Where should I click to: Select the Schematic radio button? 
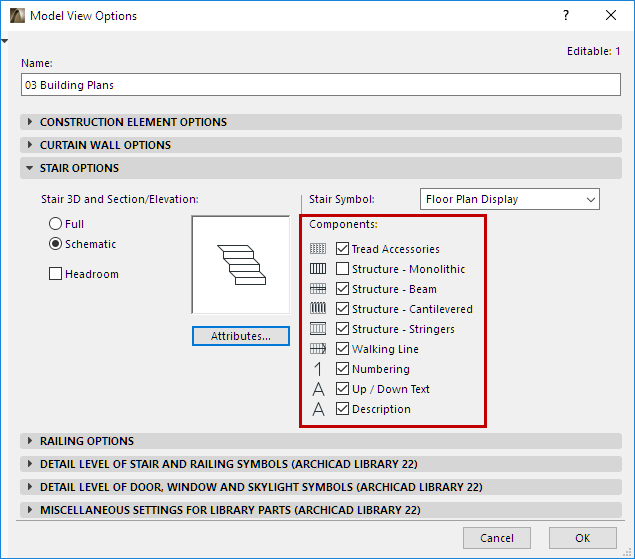click(55, 244)
